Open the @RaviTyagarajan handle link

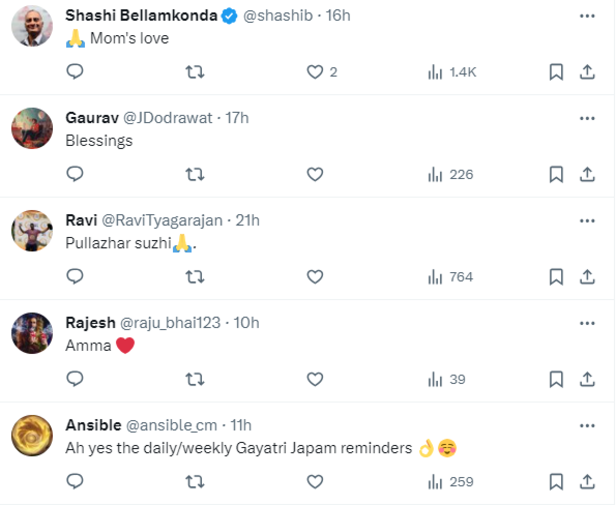pos(165,220)
